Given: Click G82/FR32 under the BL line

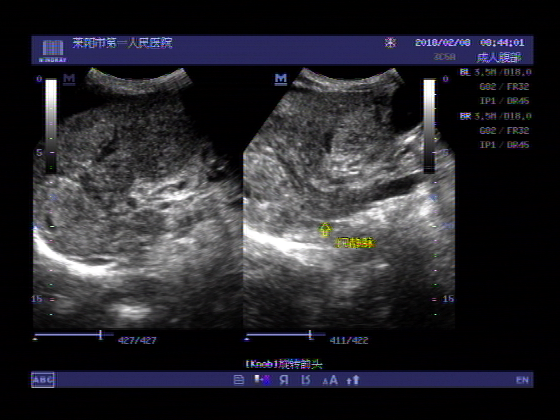Looking at the screenshot, I should (x=504, y=87).
